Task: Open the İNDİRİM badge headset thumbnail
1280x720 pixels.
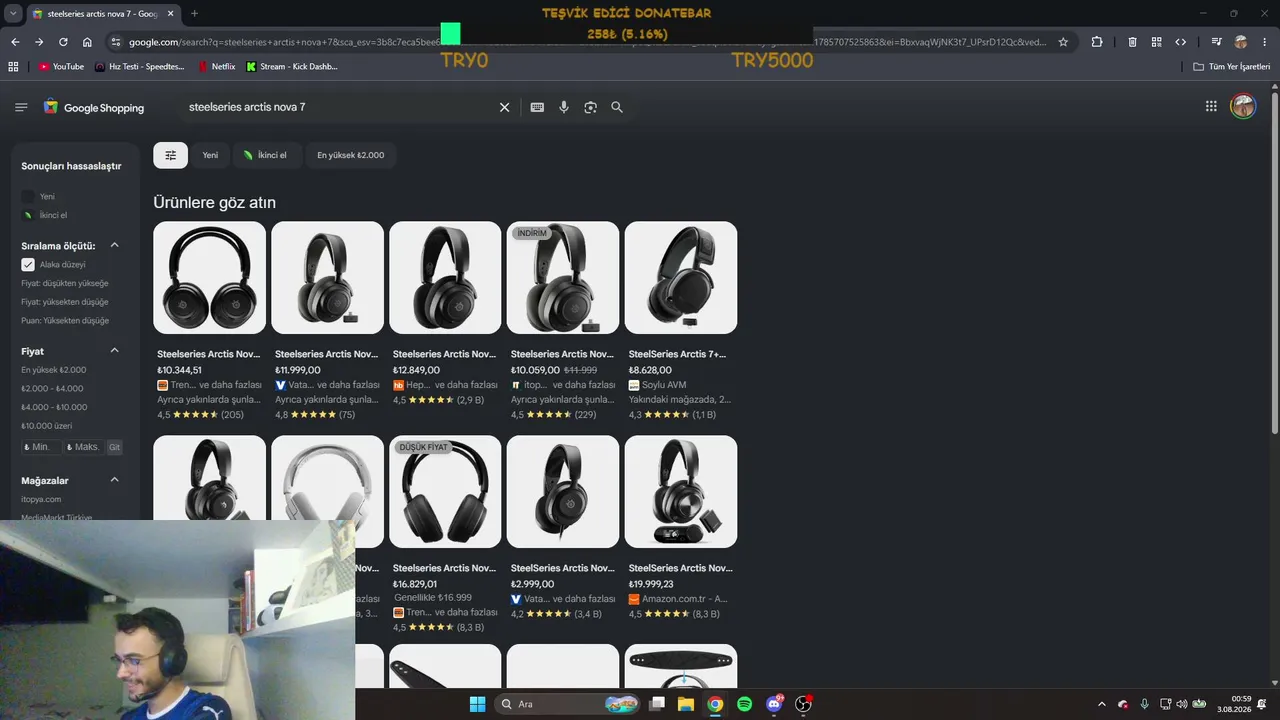Action: [563, 277]
